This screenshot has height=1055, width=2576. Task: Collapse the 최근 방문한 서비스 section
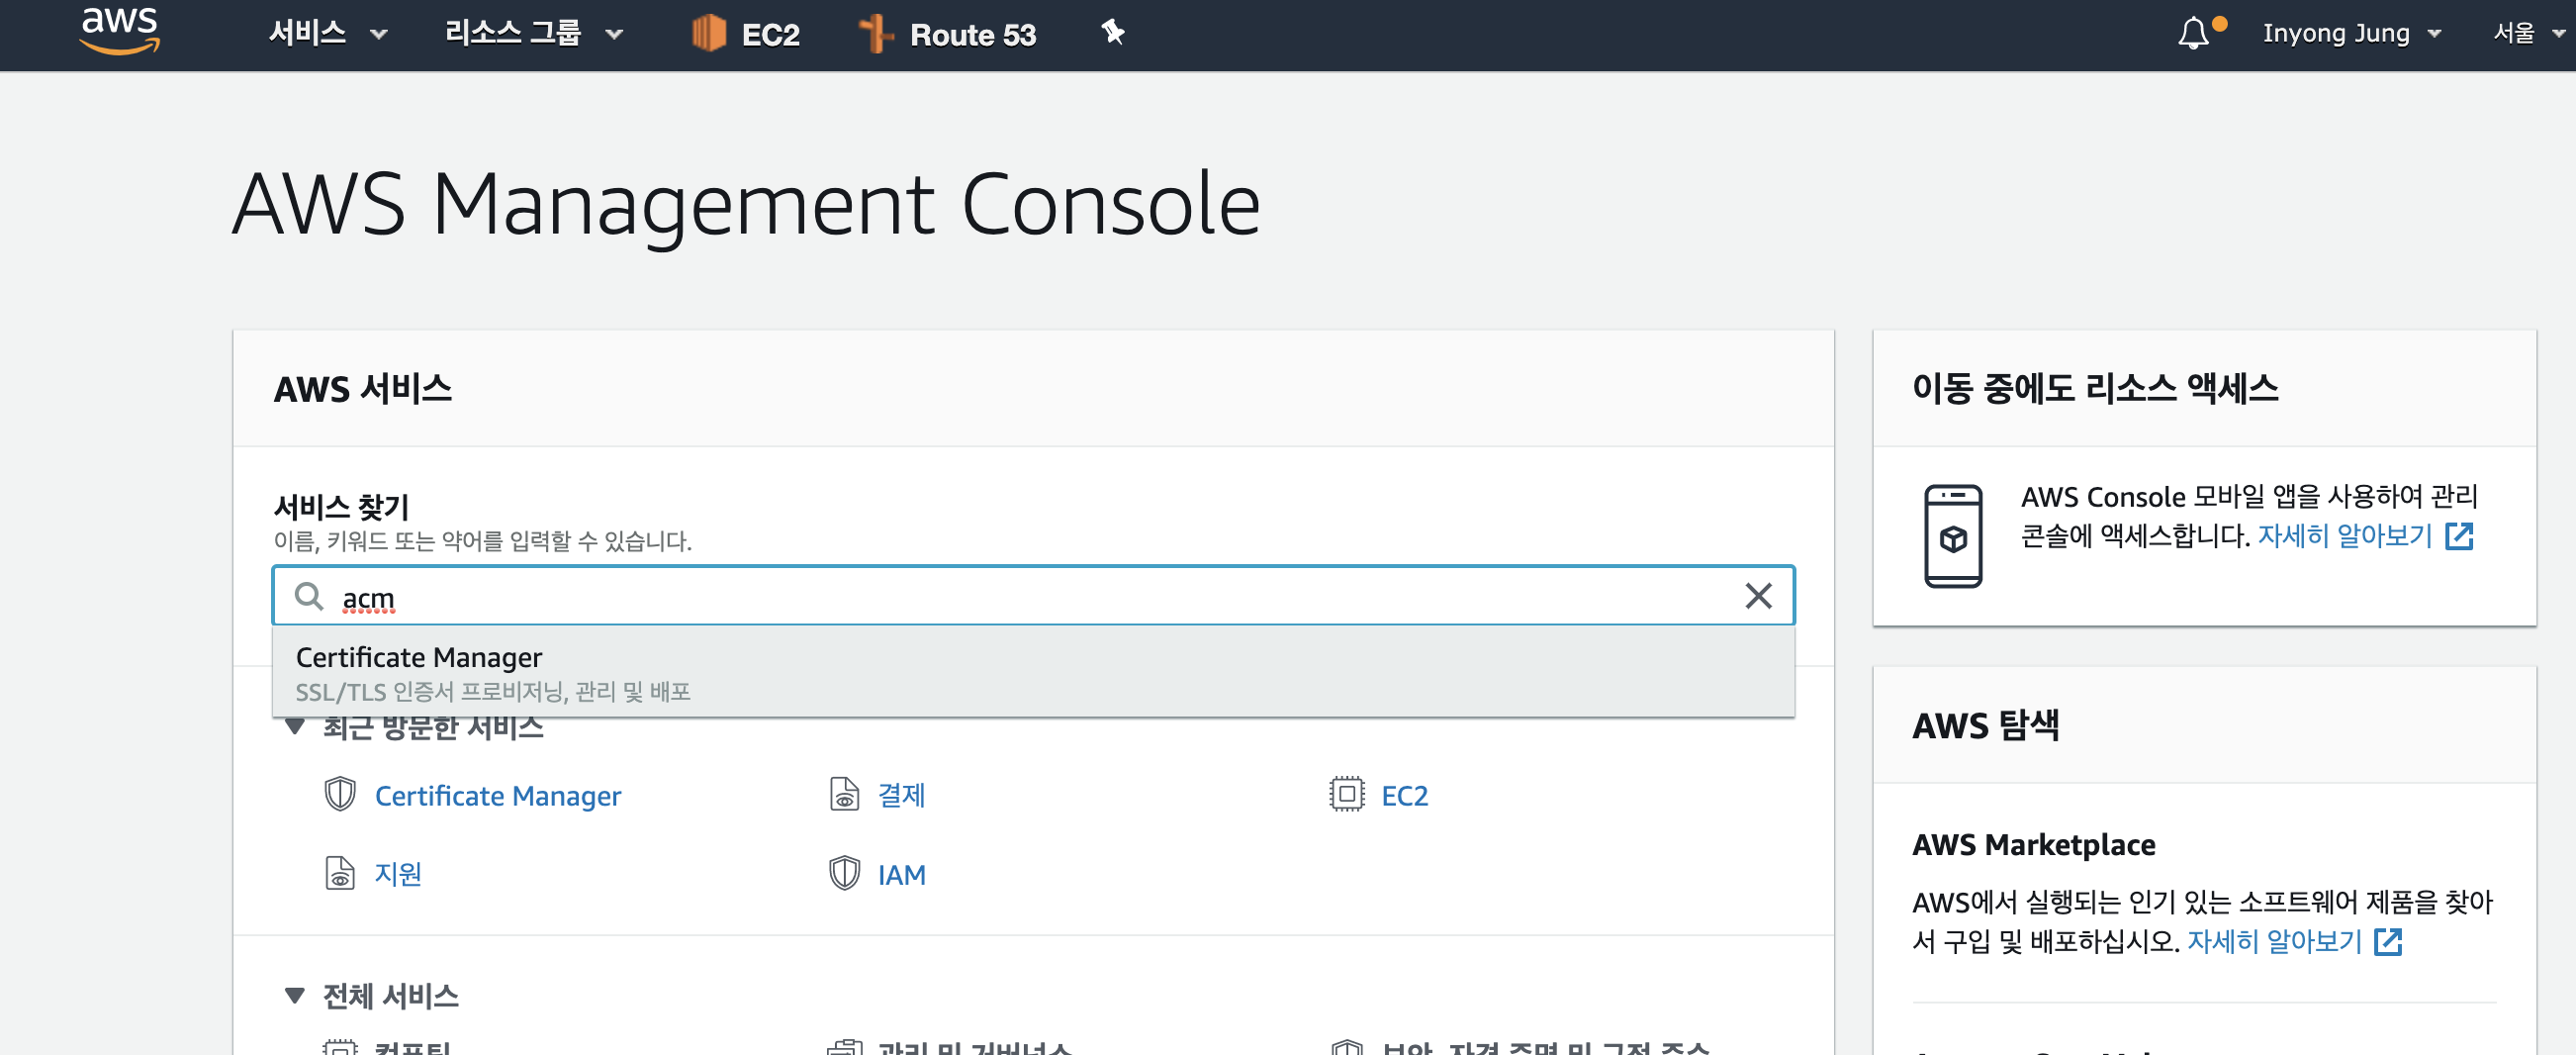pyautogui.click(x=294, y=727)
